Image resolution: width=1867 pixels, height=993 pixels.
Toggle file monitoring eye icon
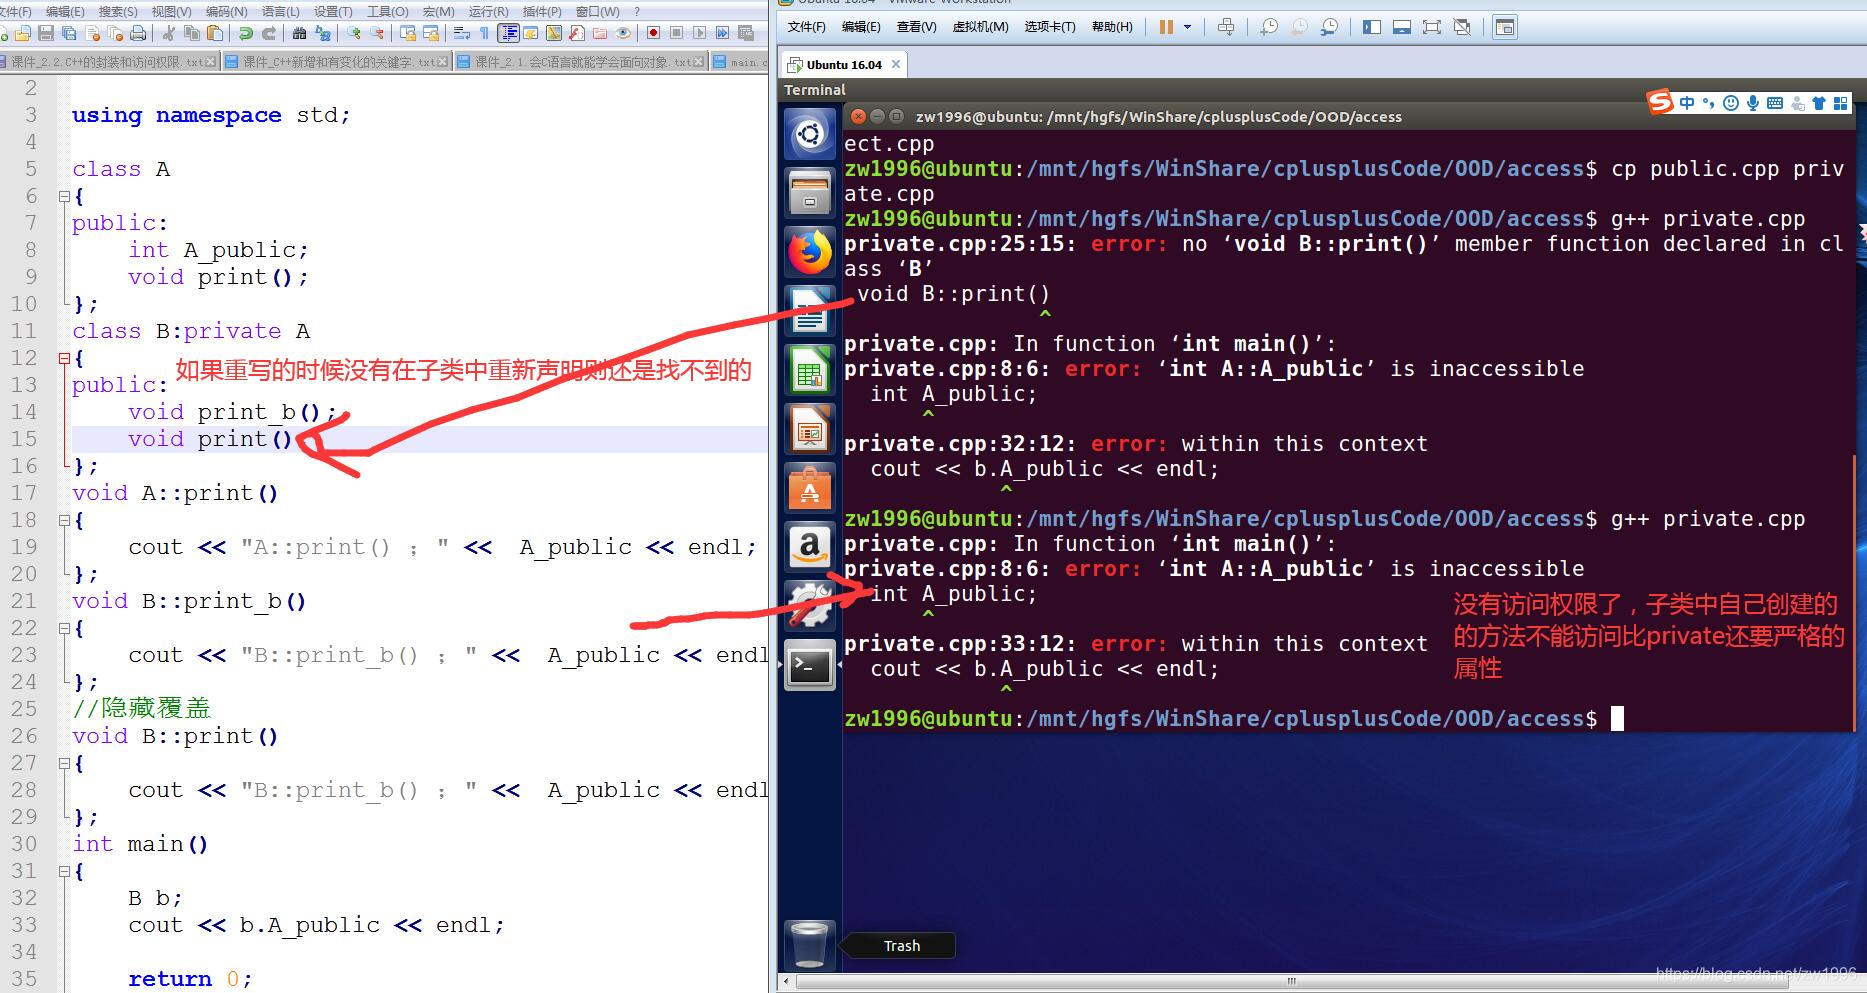[x=623, y=33]
